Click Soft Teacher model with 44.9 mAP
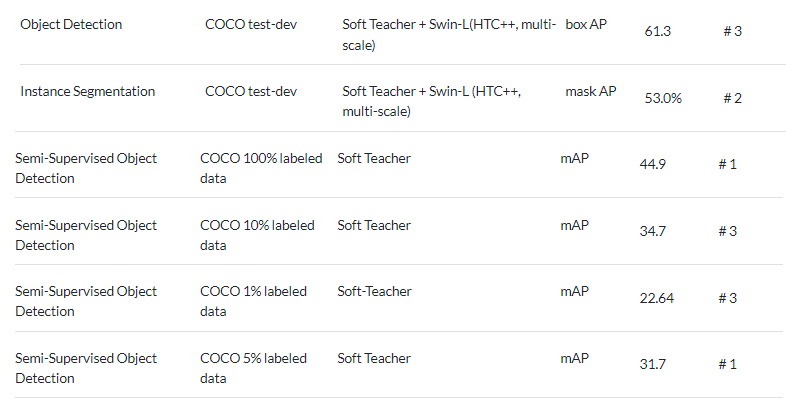The height and width of the screenshot is (411, 786). click(x=374, y=158)
